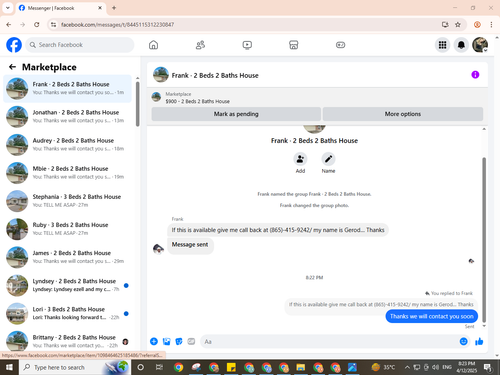This screenshot has width=500, height=375.
Task: Open the notifications bell
Action: click(461, 45)
